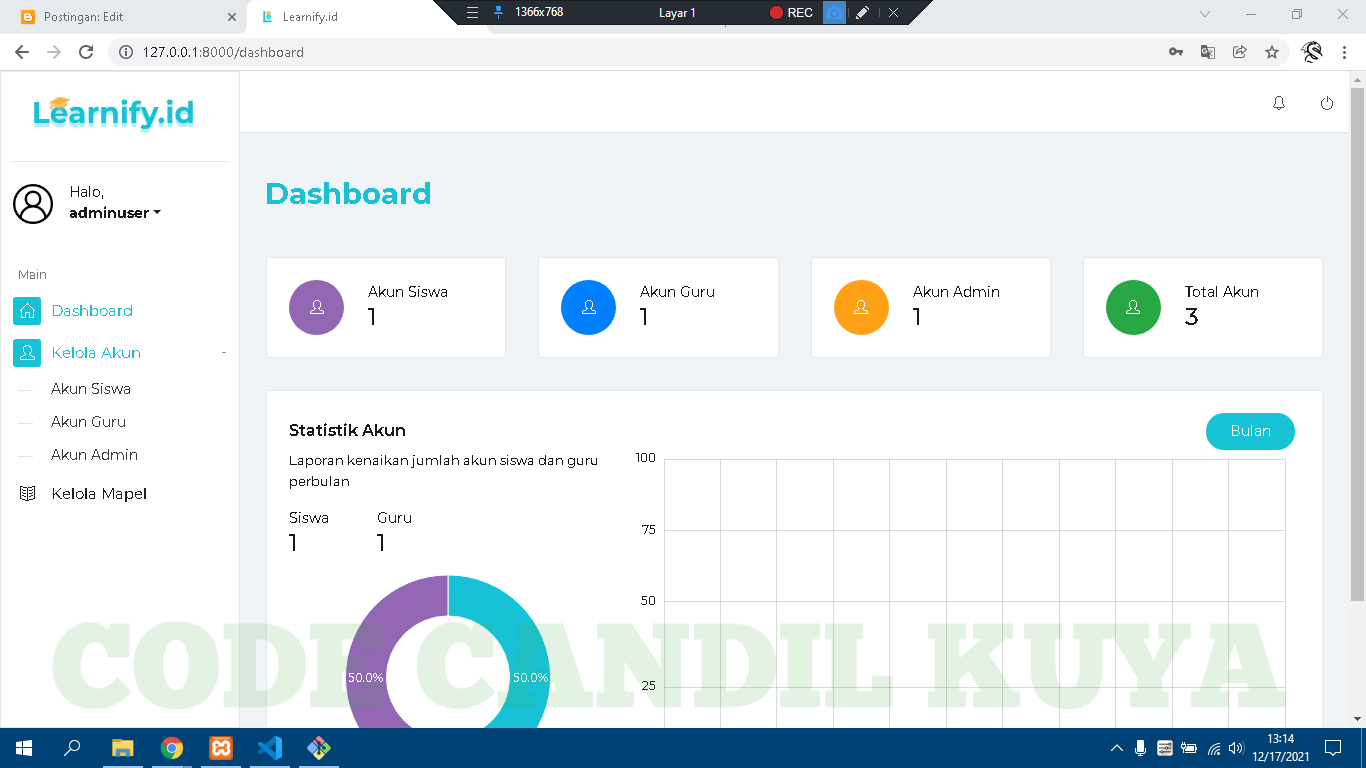Reload the page with refresh icon
The height and width of the screenshot is (768, 1366).
[86, 52]
